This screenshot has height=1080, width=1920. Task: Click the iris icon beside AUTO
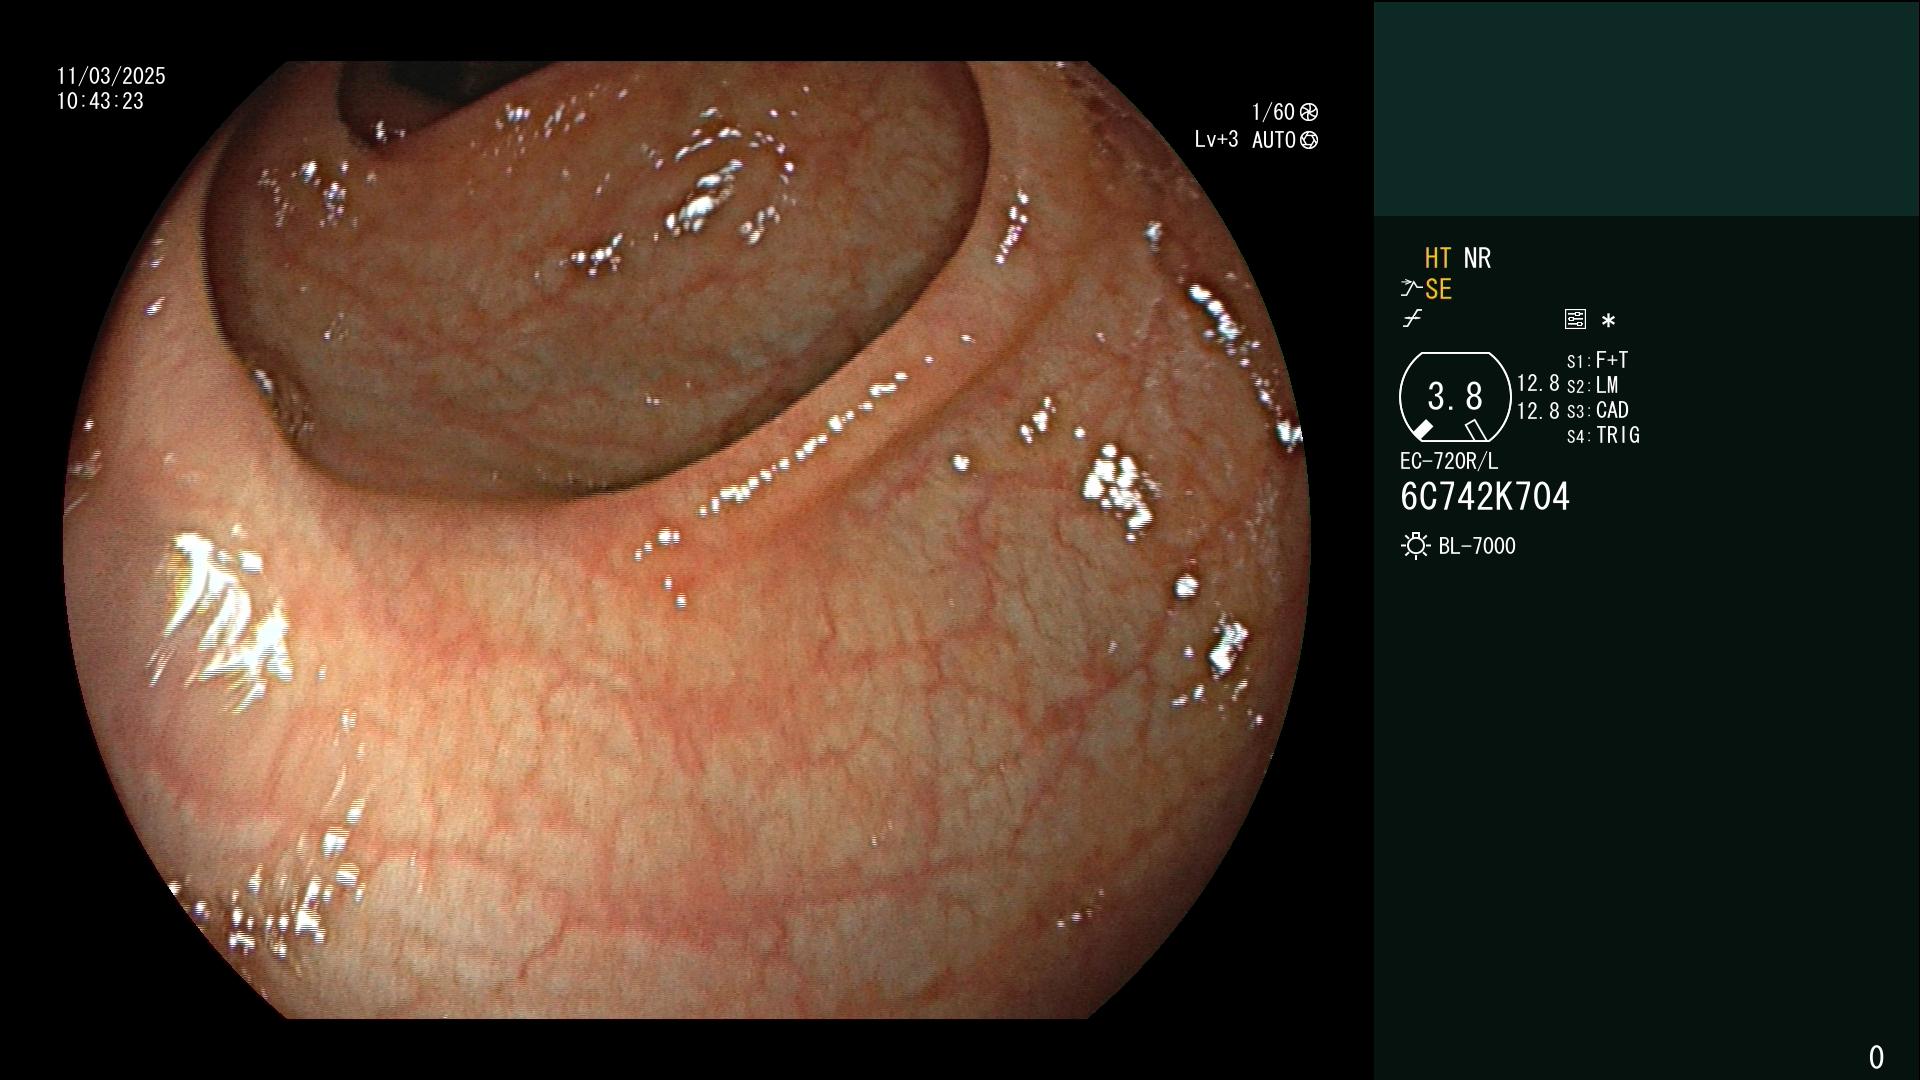pyautogui.click(x=1309, y=140)
